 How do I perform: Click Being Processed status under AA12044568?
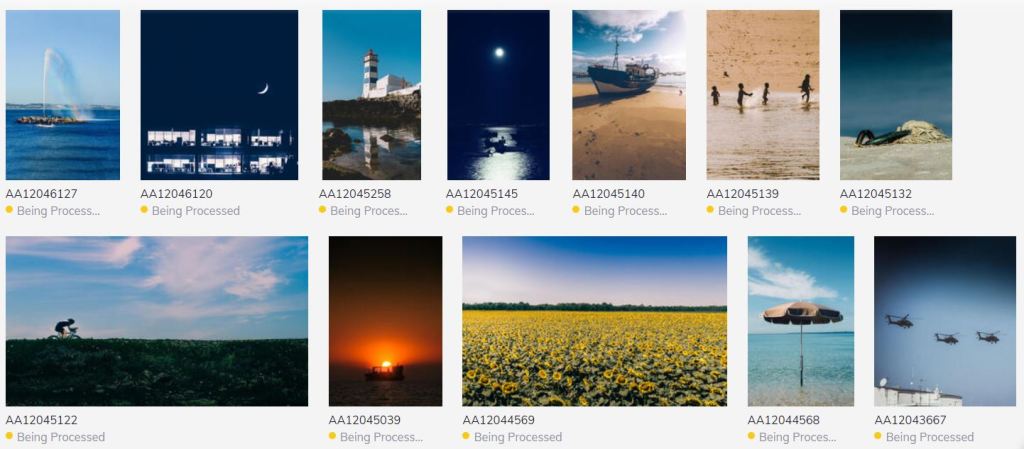(x=797, y=437)
